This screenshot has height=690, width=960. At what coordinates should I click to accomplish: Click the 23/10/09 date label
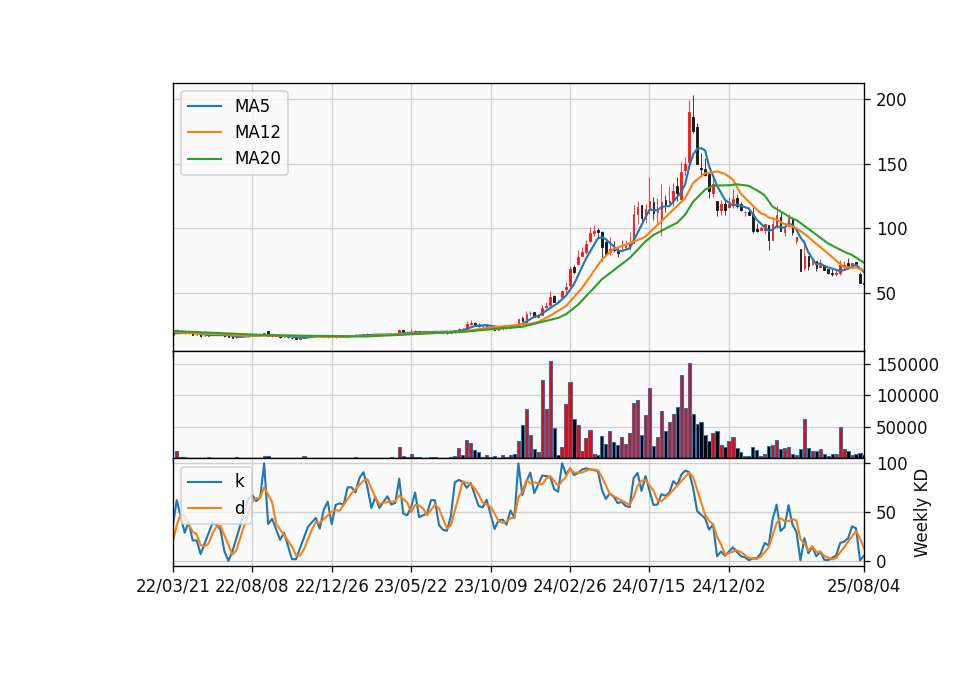pos(490,586)
